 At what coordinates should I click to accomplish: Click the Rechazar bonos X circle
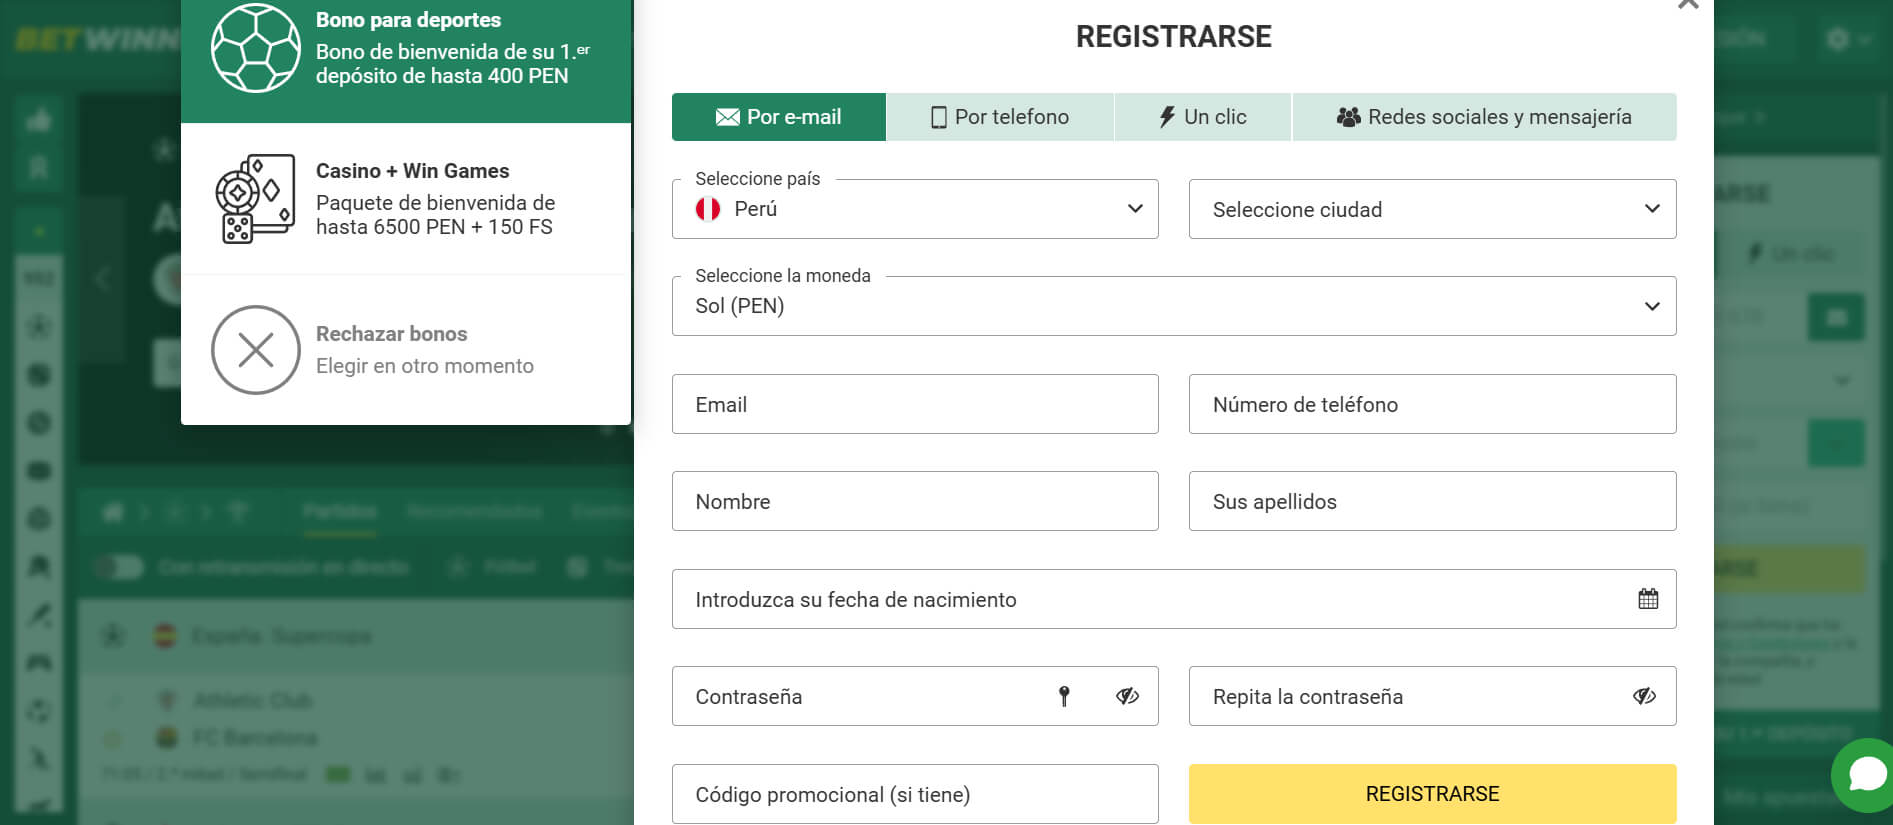pyautogui.click(x=256, y=350)
